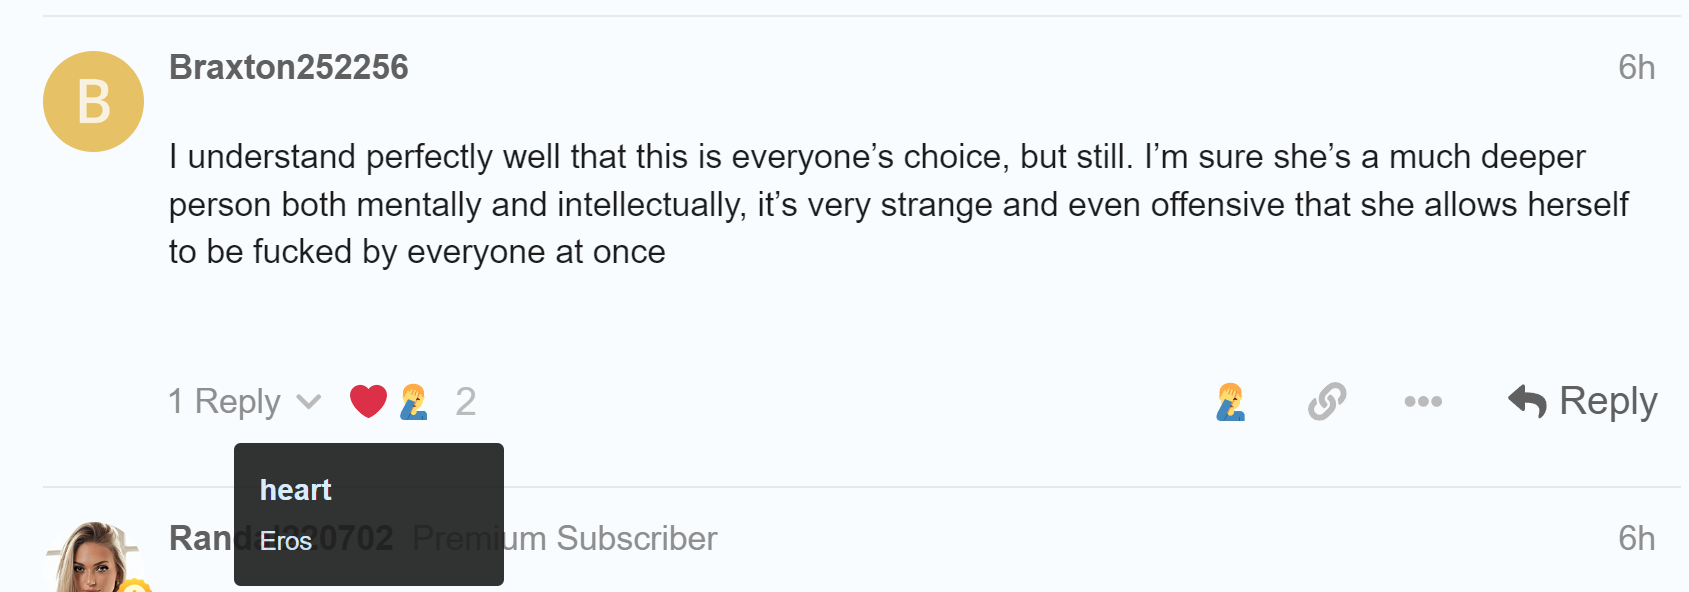Viewport: 1689px width, 592px height.
Task: Toggle the facepalm reaction button near the link icon
Action: (1231, 402)
